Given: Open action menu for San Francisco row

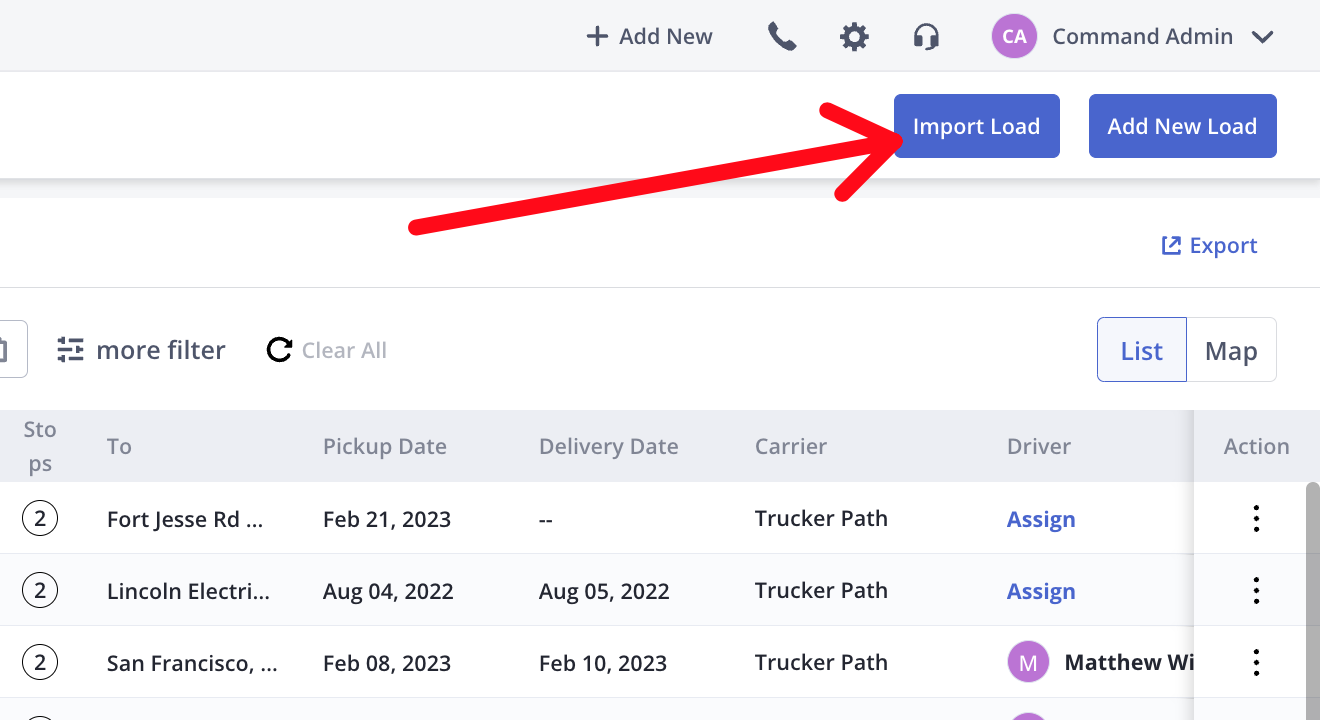Looking at the screenshot, I should (1256, 662).
